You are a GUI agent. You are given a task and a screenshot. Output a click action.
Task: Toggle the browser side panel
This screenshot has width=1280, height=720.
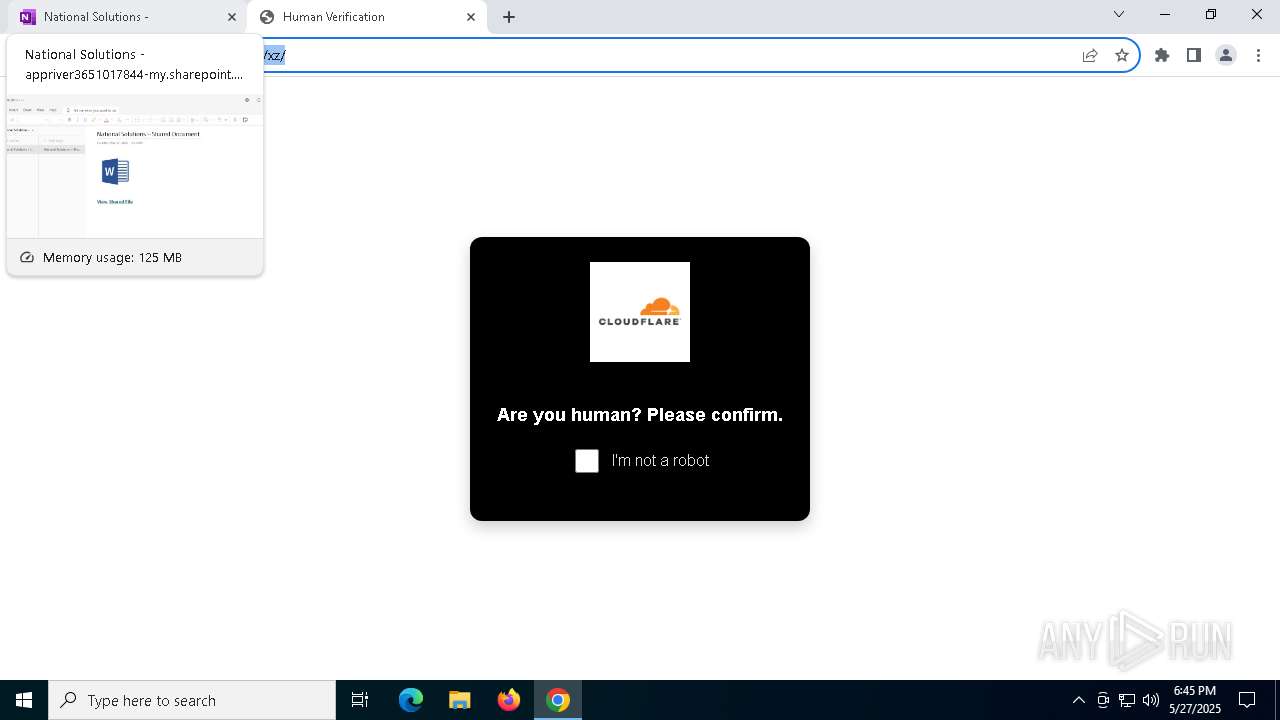(1194, 55)
